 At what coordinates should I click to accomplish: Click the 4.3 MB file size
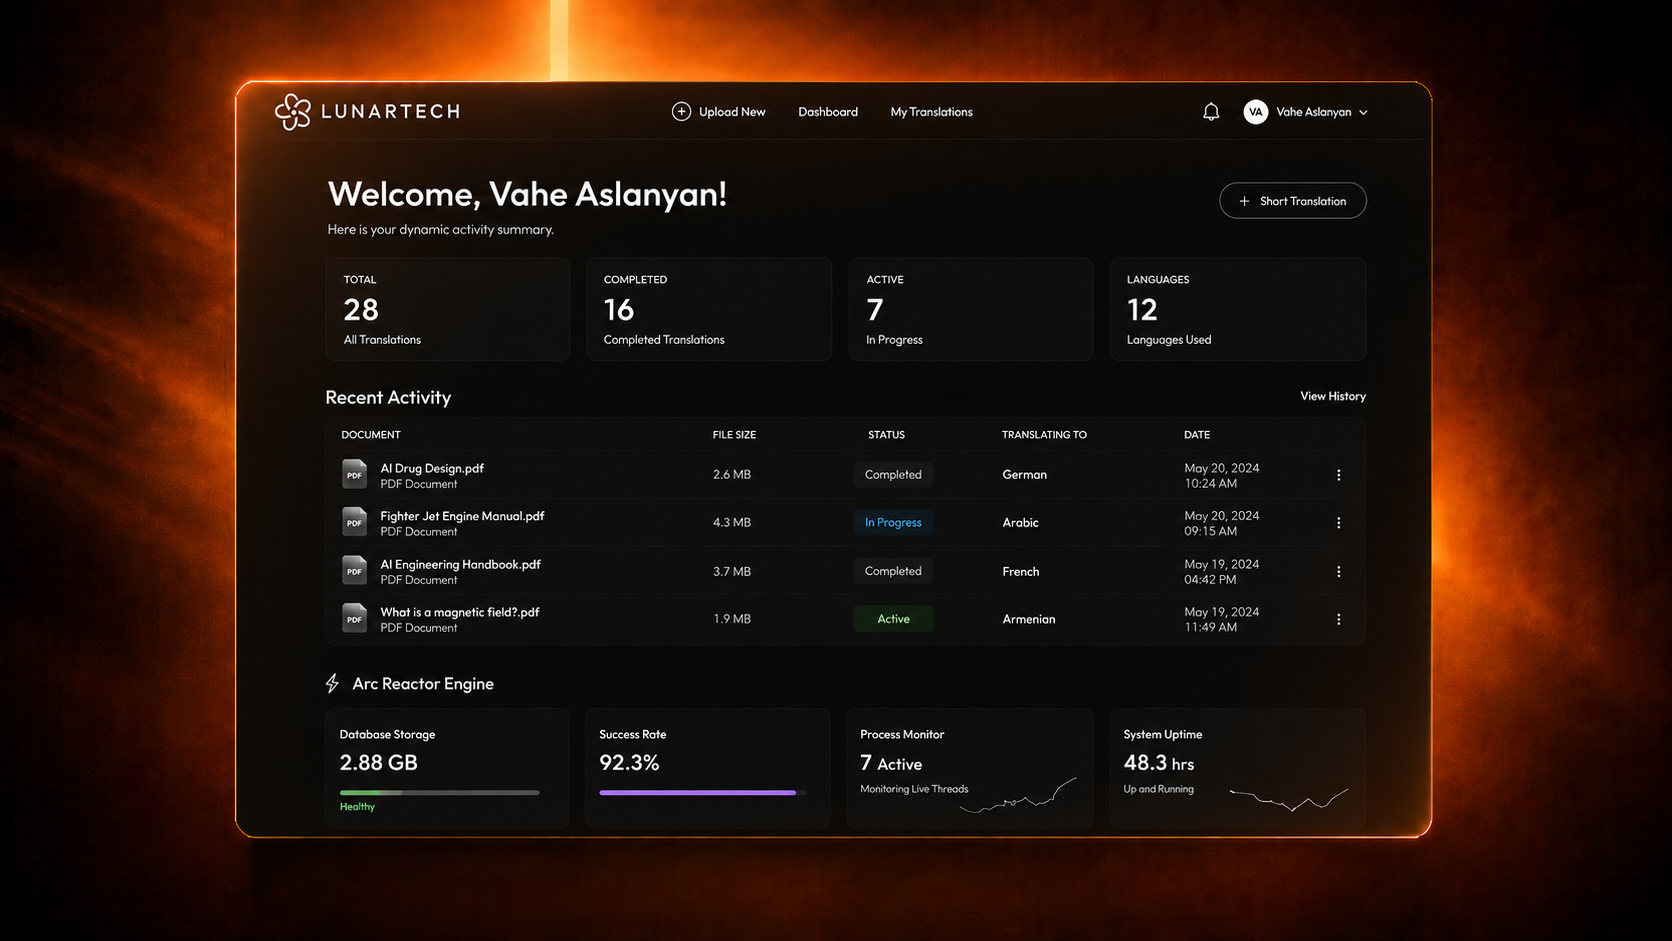(x=732, y=523)
